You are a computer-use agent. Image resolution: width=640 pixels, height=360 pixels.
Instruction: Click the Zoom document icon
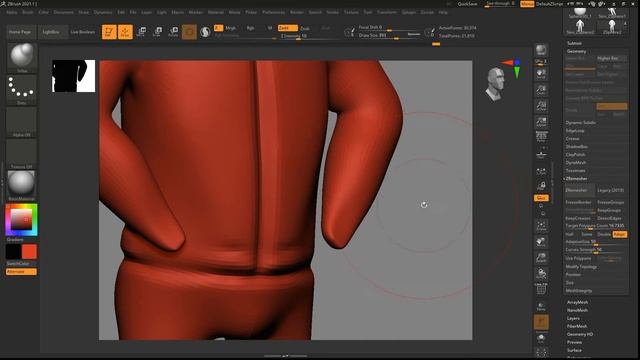click(x=541, y=90)
